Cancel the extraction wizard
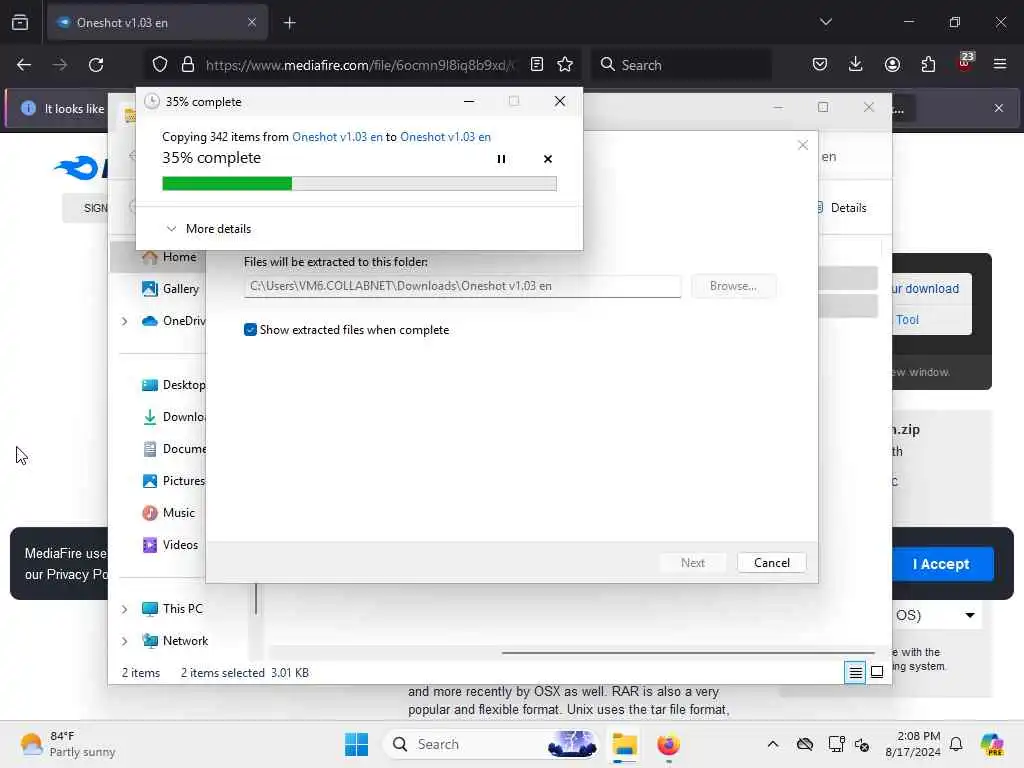 (x=771, y=562)
